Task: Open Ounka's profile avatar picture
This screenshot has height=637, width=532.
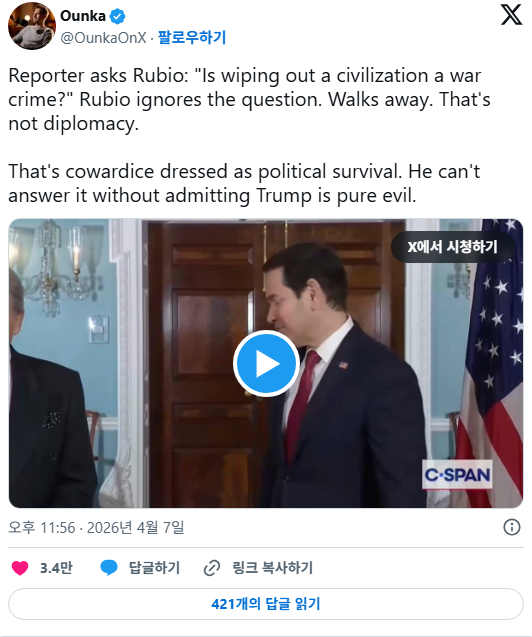Action: (x=32, y=26)
